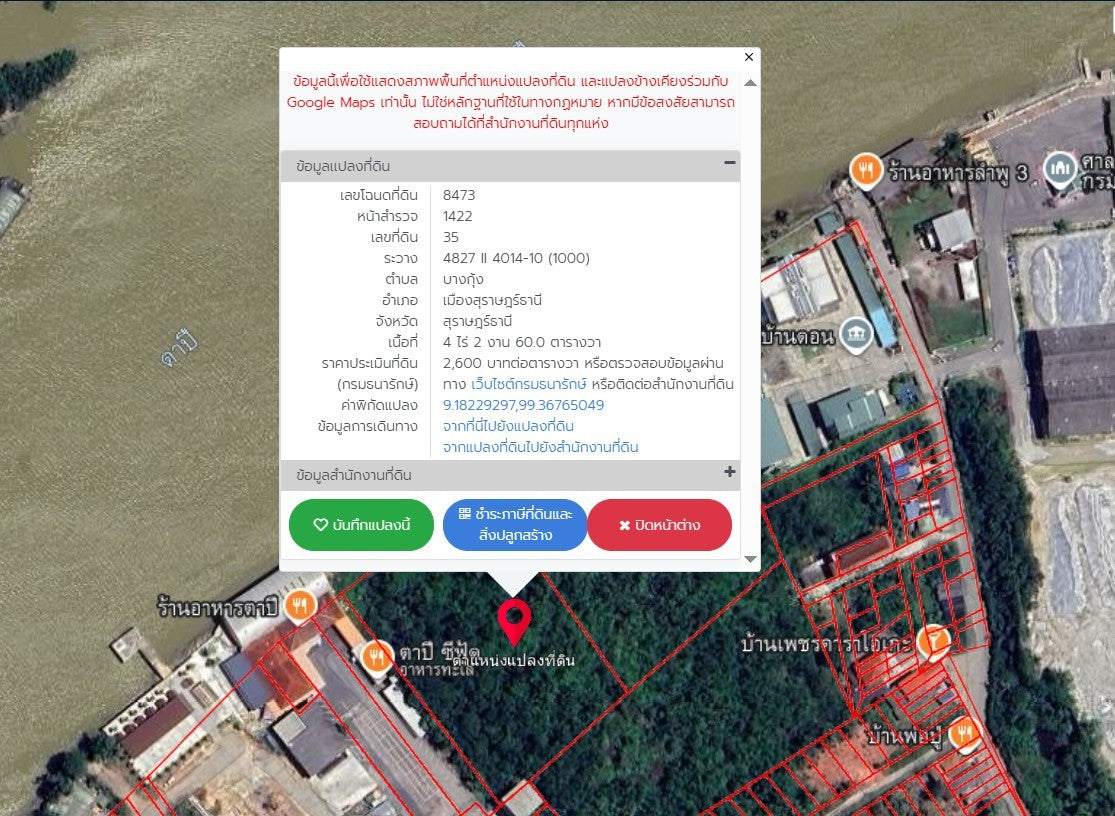Close the popup with the X icon
The image size is (1115, 816).
749,58
